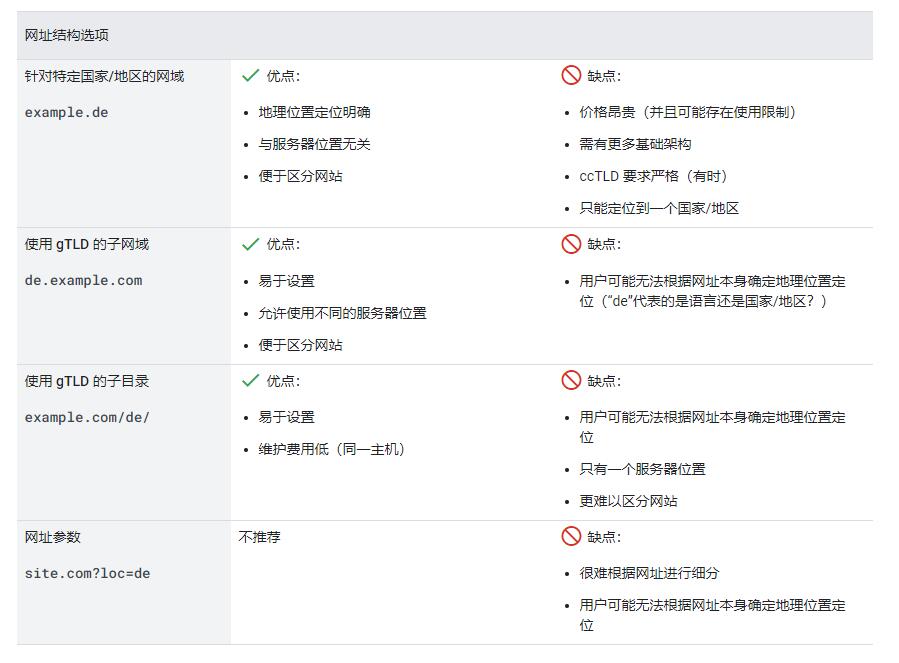Click the 针对特定国家/地区的网域 row title
The height and width of the screenshot is (663, 899).
tap(104, 76)
